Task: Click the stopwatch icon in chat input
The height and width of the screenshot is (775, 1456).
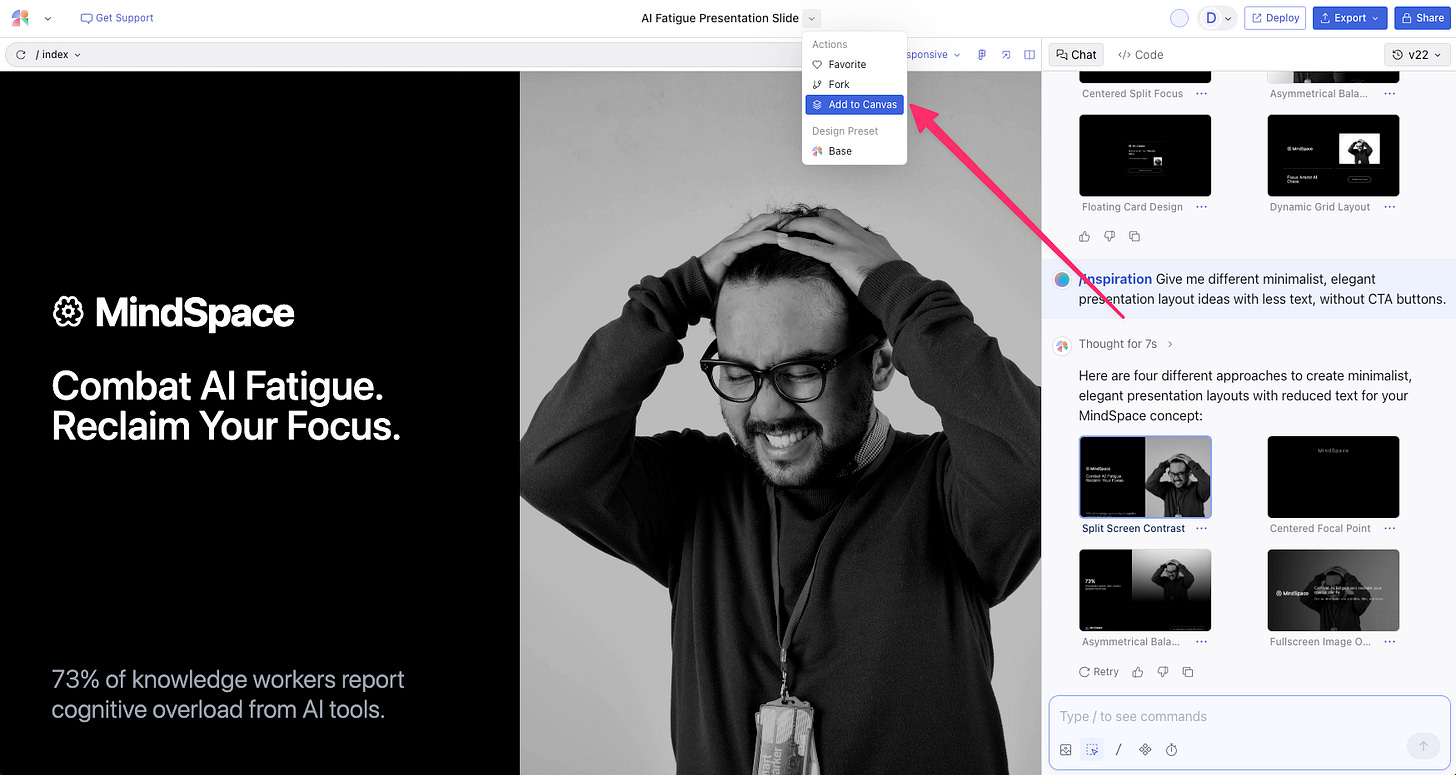Action: pos(1171,750)
